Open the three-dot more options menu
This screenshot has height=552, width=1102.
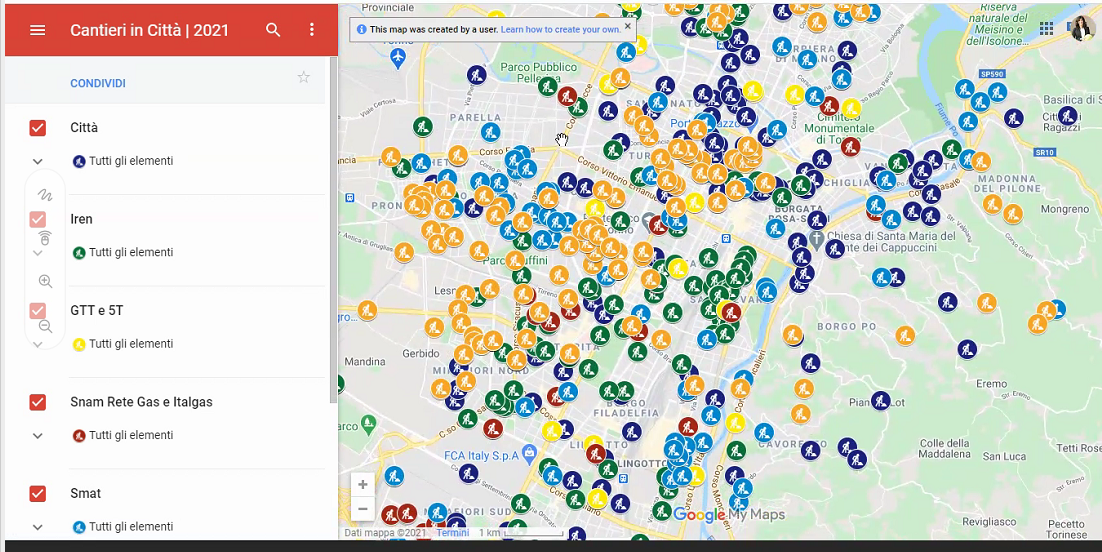tap(312, 30)
